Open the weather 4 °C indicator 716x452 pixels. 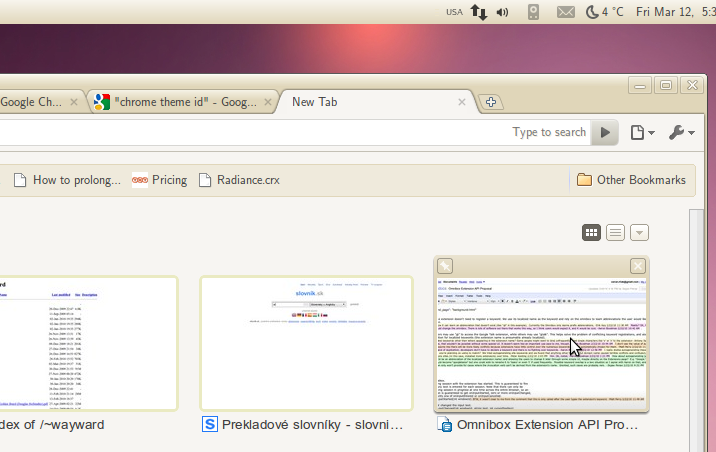[x=605, y=12]
